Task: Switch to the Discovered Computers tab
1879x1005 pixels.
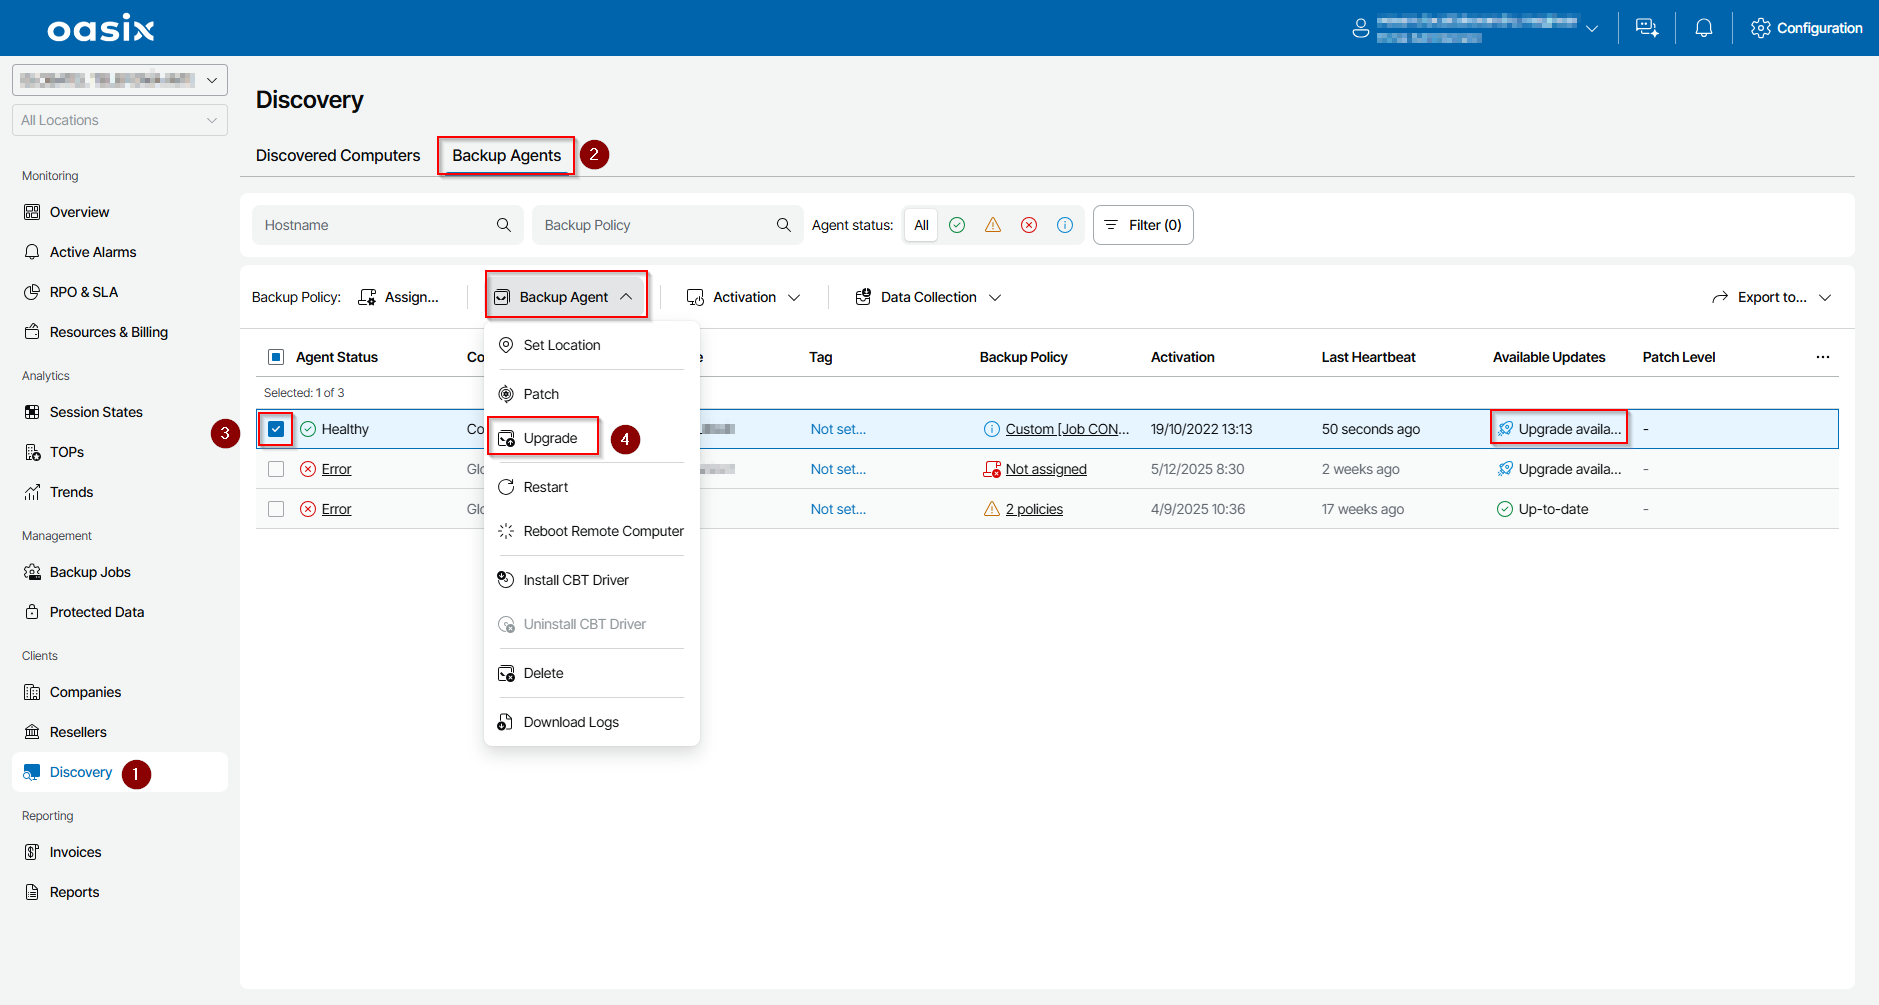Action: pos(338,155)
